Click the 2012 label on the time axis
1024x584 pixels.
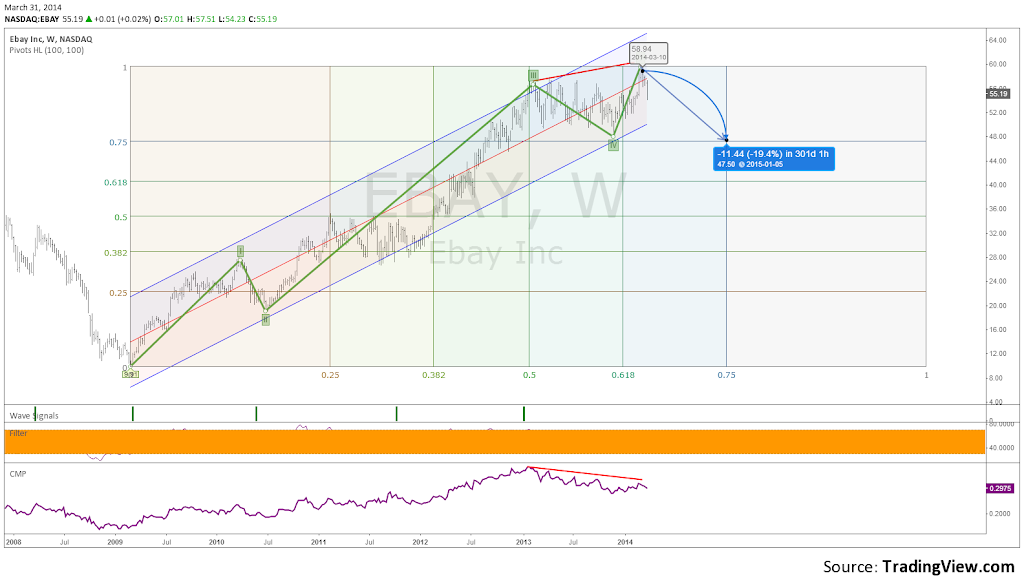pyautogui.click(x=420, y=542)
